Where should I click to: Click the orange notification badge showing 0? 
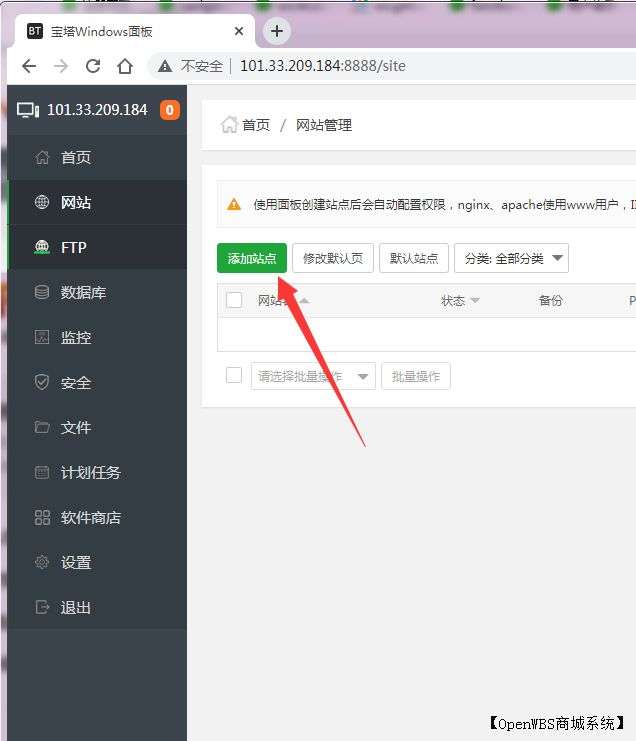[x=170, y=110]
